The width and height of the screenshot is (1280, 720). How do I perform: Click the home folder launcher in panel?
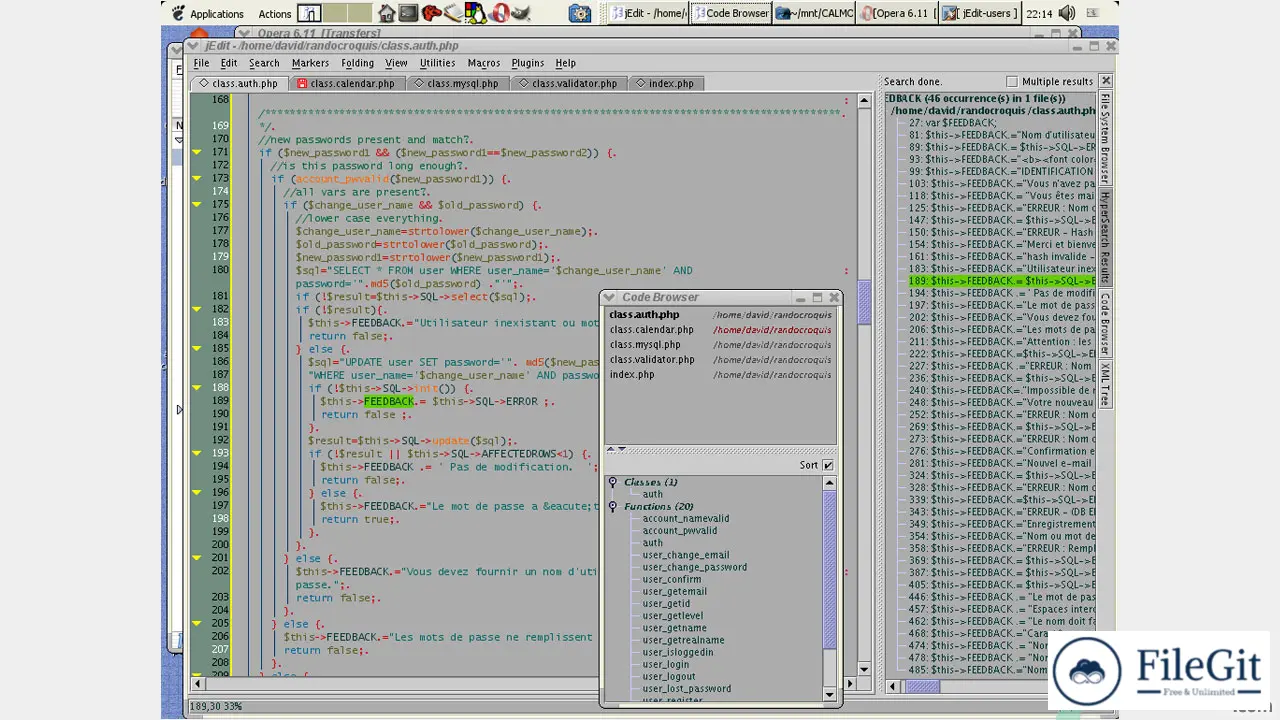(386, 13)
